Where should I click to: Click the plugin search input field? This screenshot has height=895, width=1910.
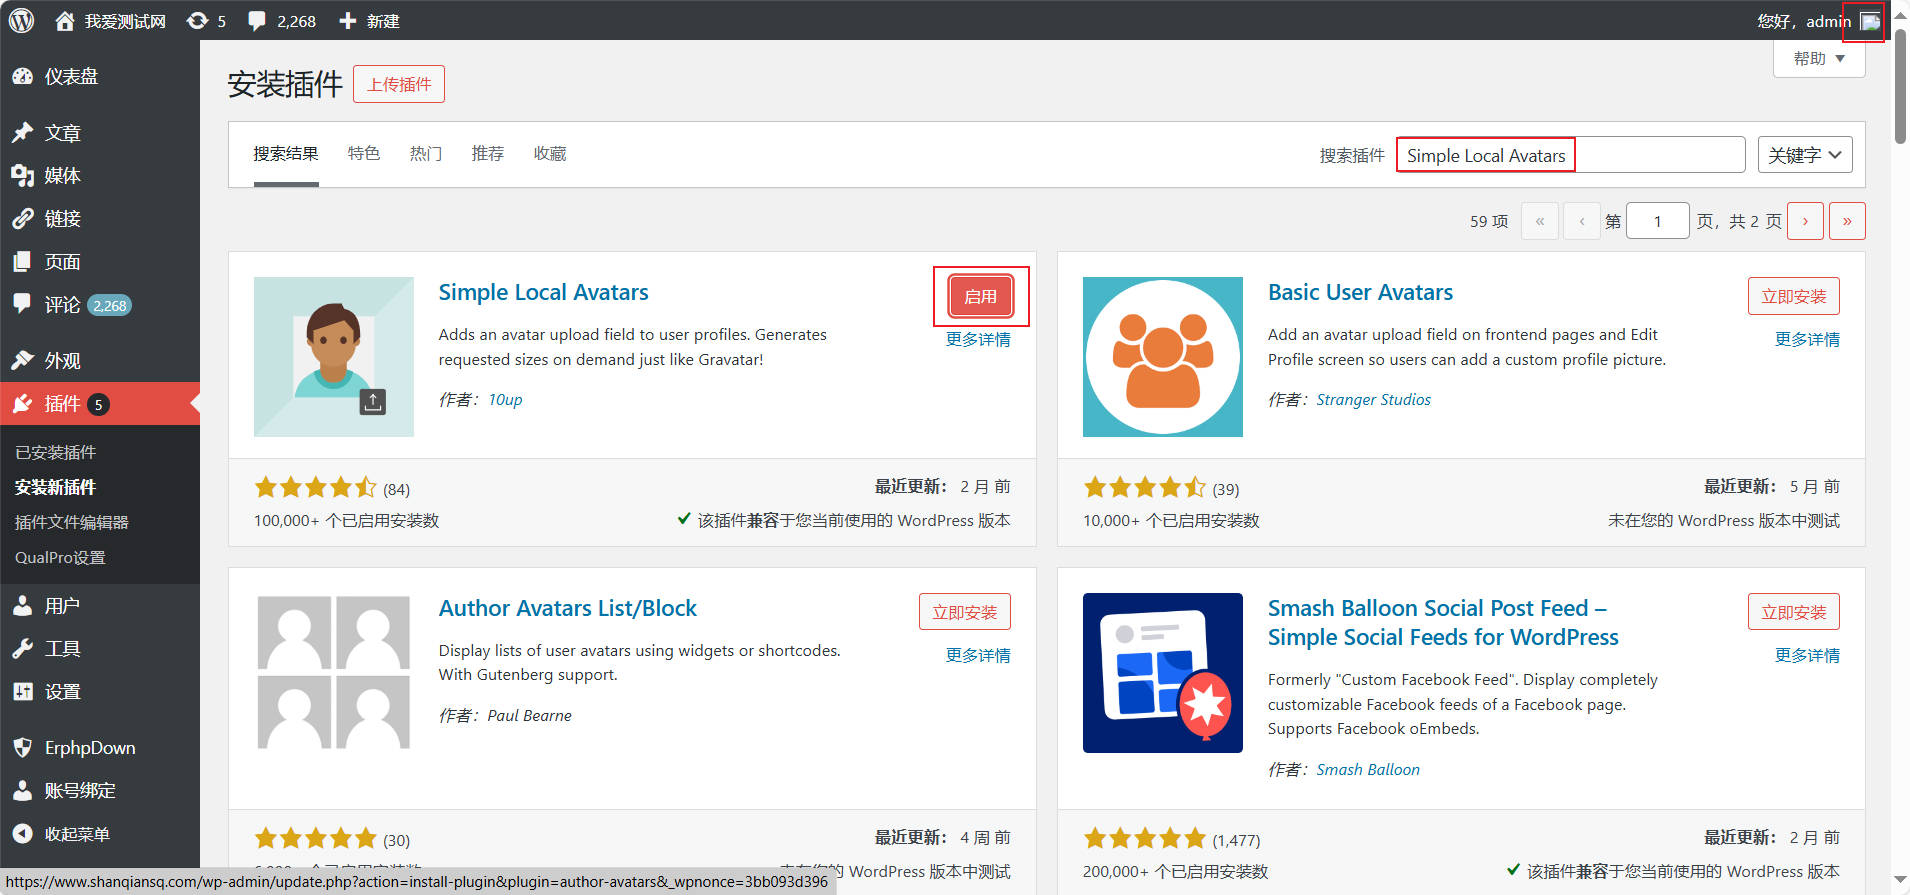(x=1571, y=155)
